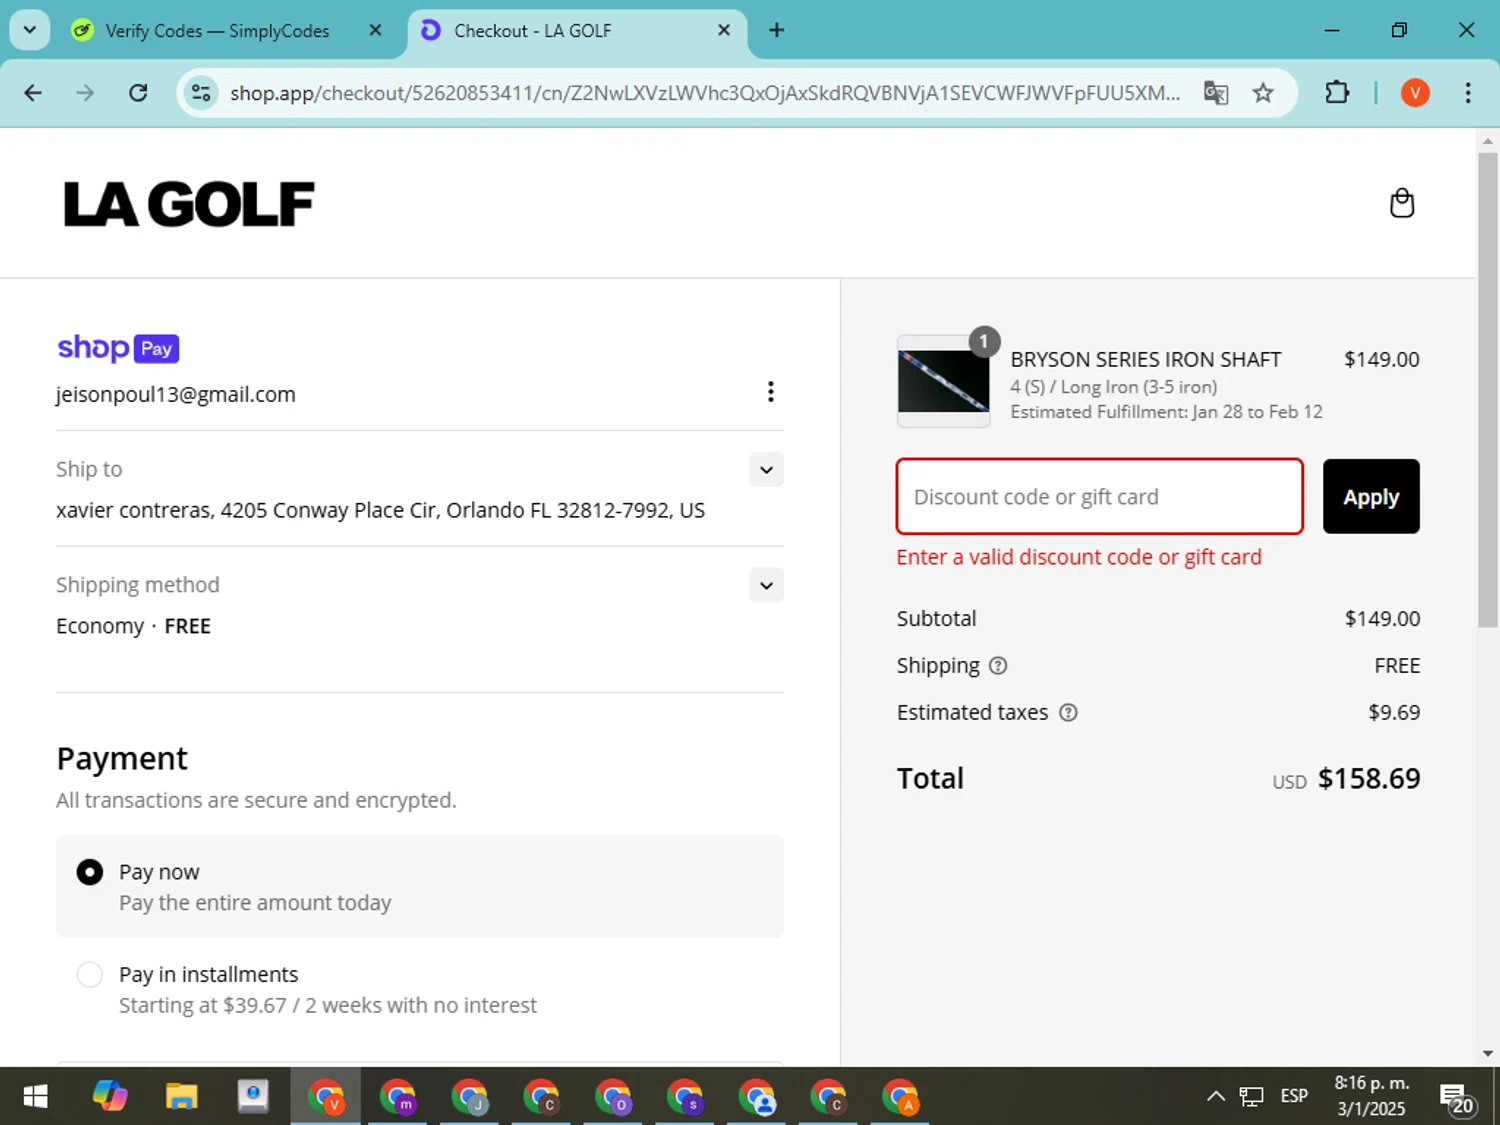Click the page vertical scrollbar thumb
The width and height of the screenshot is (1500, 1125).
[1488, 390]
